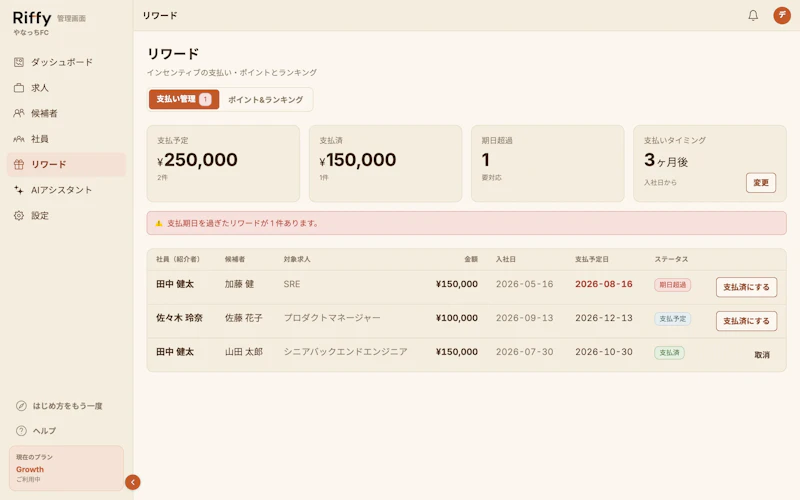Click プロダクトマネージャー job cell
Image resolution: width=800 pixels, height=500 pixels.
[x=332, y=318]
